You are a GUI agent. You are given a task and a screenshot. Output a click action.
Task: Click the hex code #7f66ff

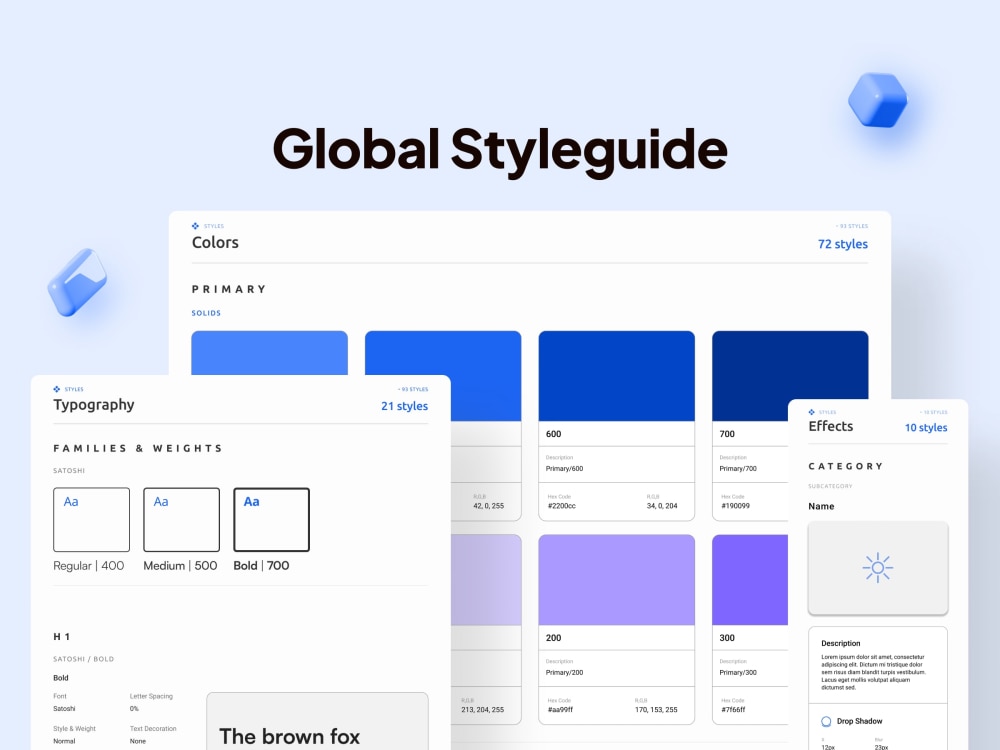733,709
